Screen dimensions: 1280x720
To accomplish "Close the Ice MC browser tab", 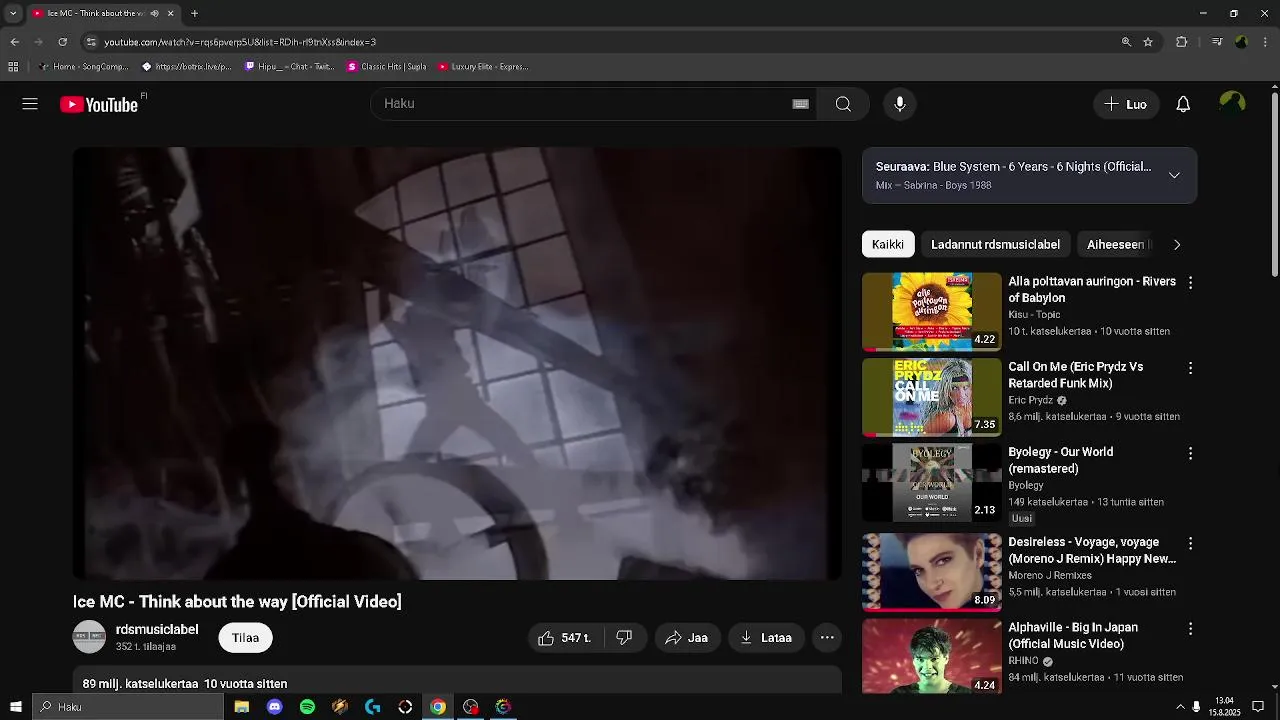I will tap(170, 13).
